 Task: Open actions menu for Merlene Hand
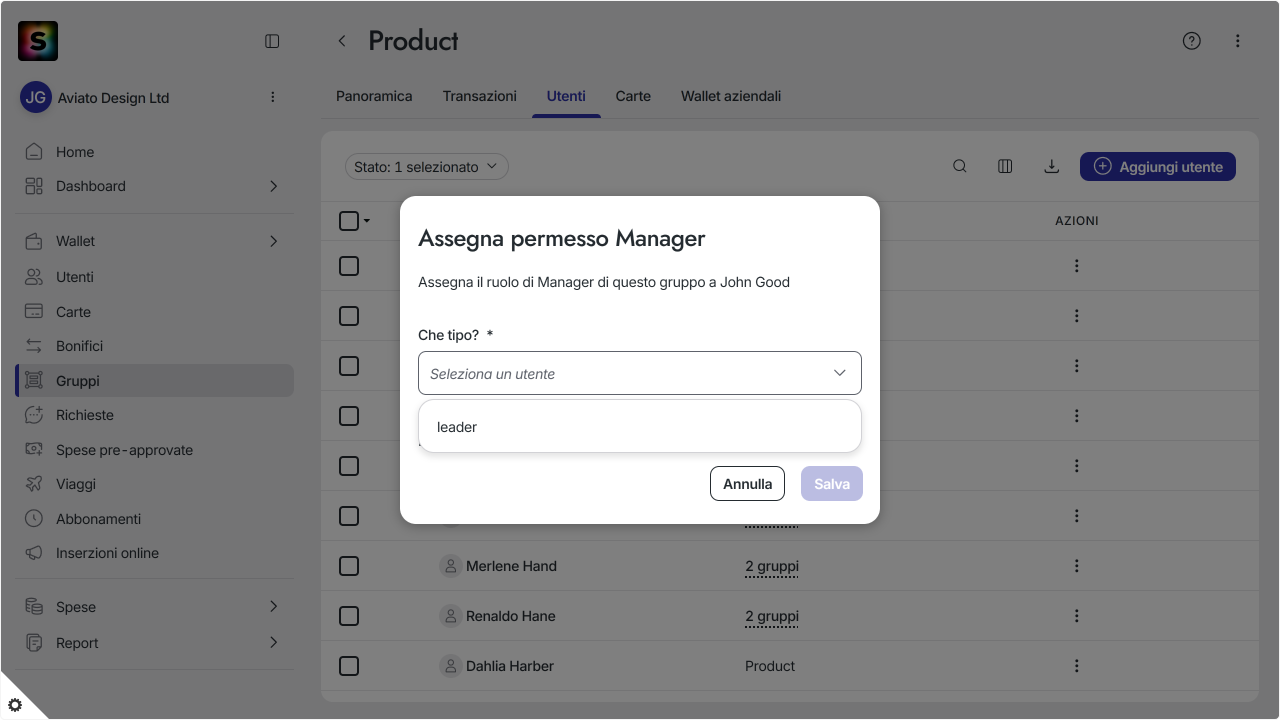(1077, 566)
